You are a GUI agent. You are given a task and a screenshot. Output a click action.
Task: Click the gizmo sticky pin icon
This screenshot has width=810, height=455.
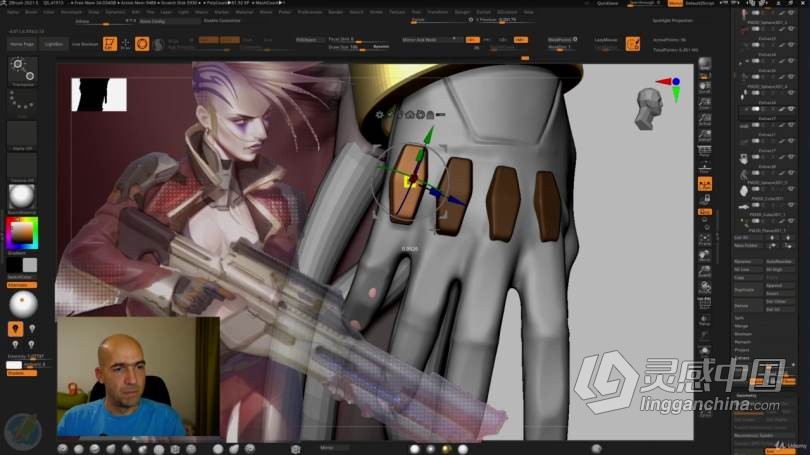[390, 115]
